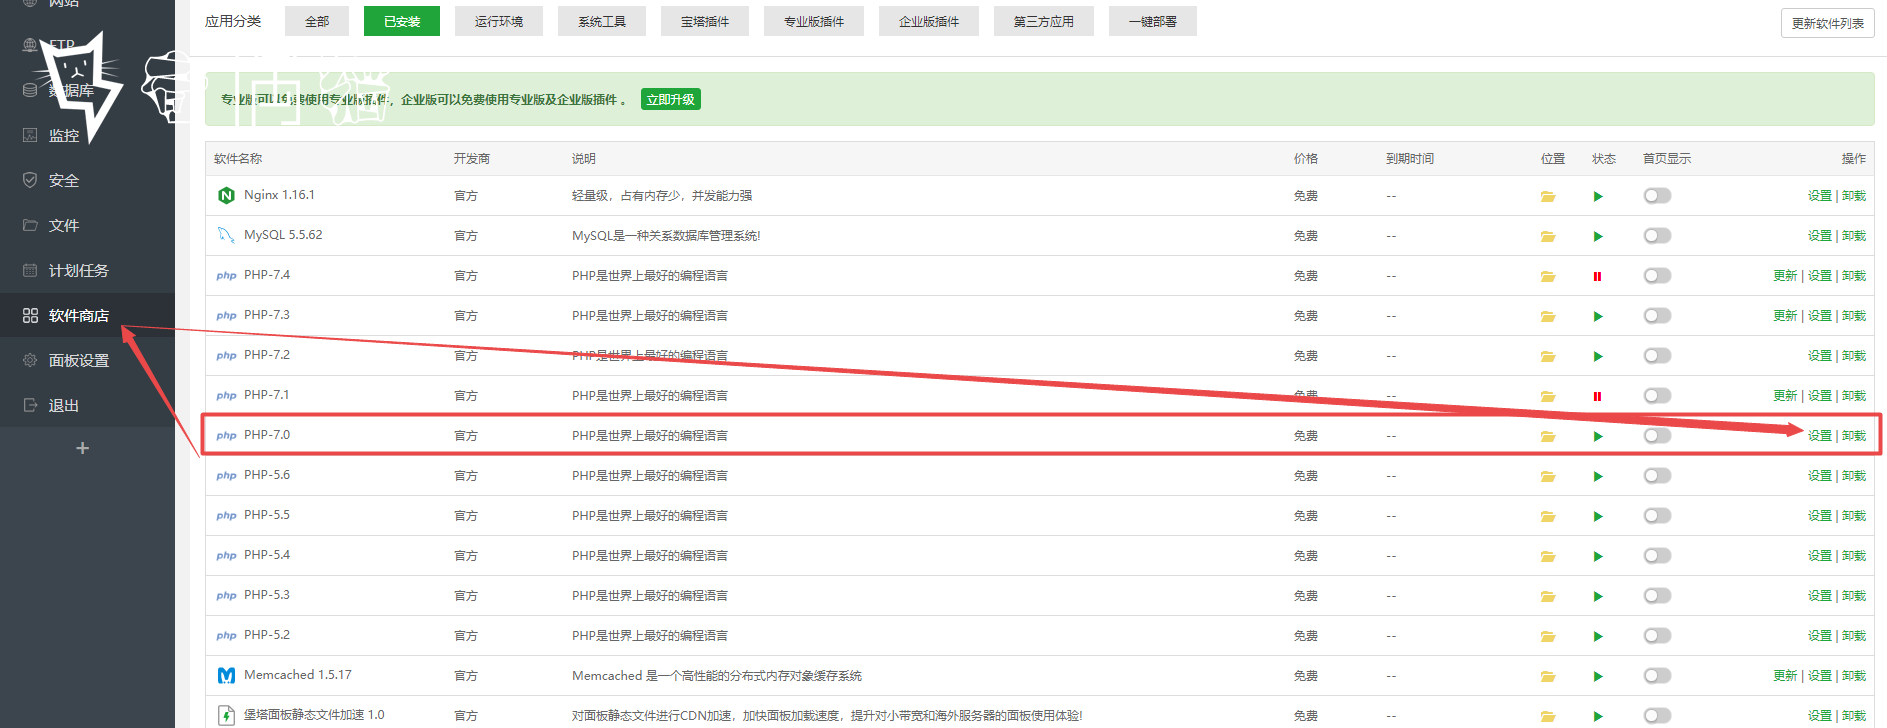Select the 第三方应用 category tab

click(x=1044, y=21)
